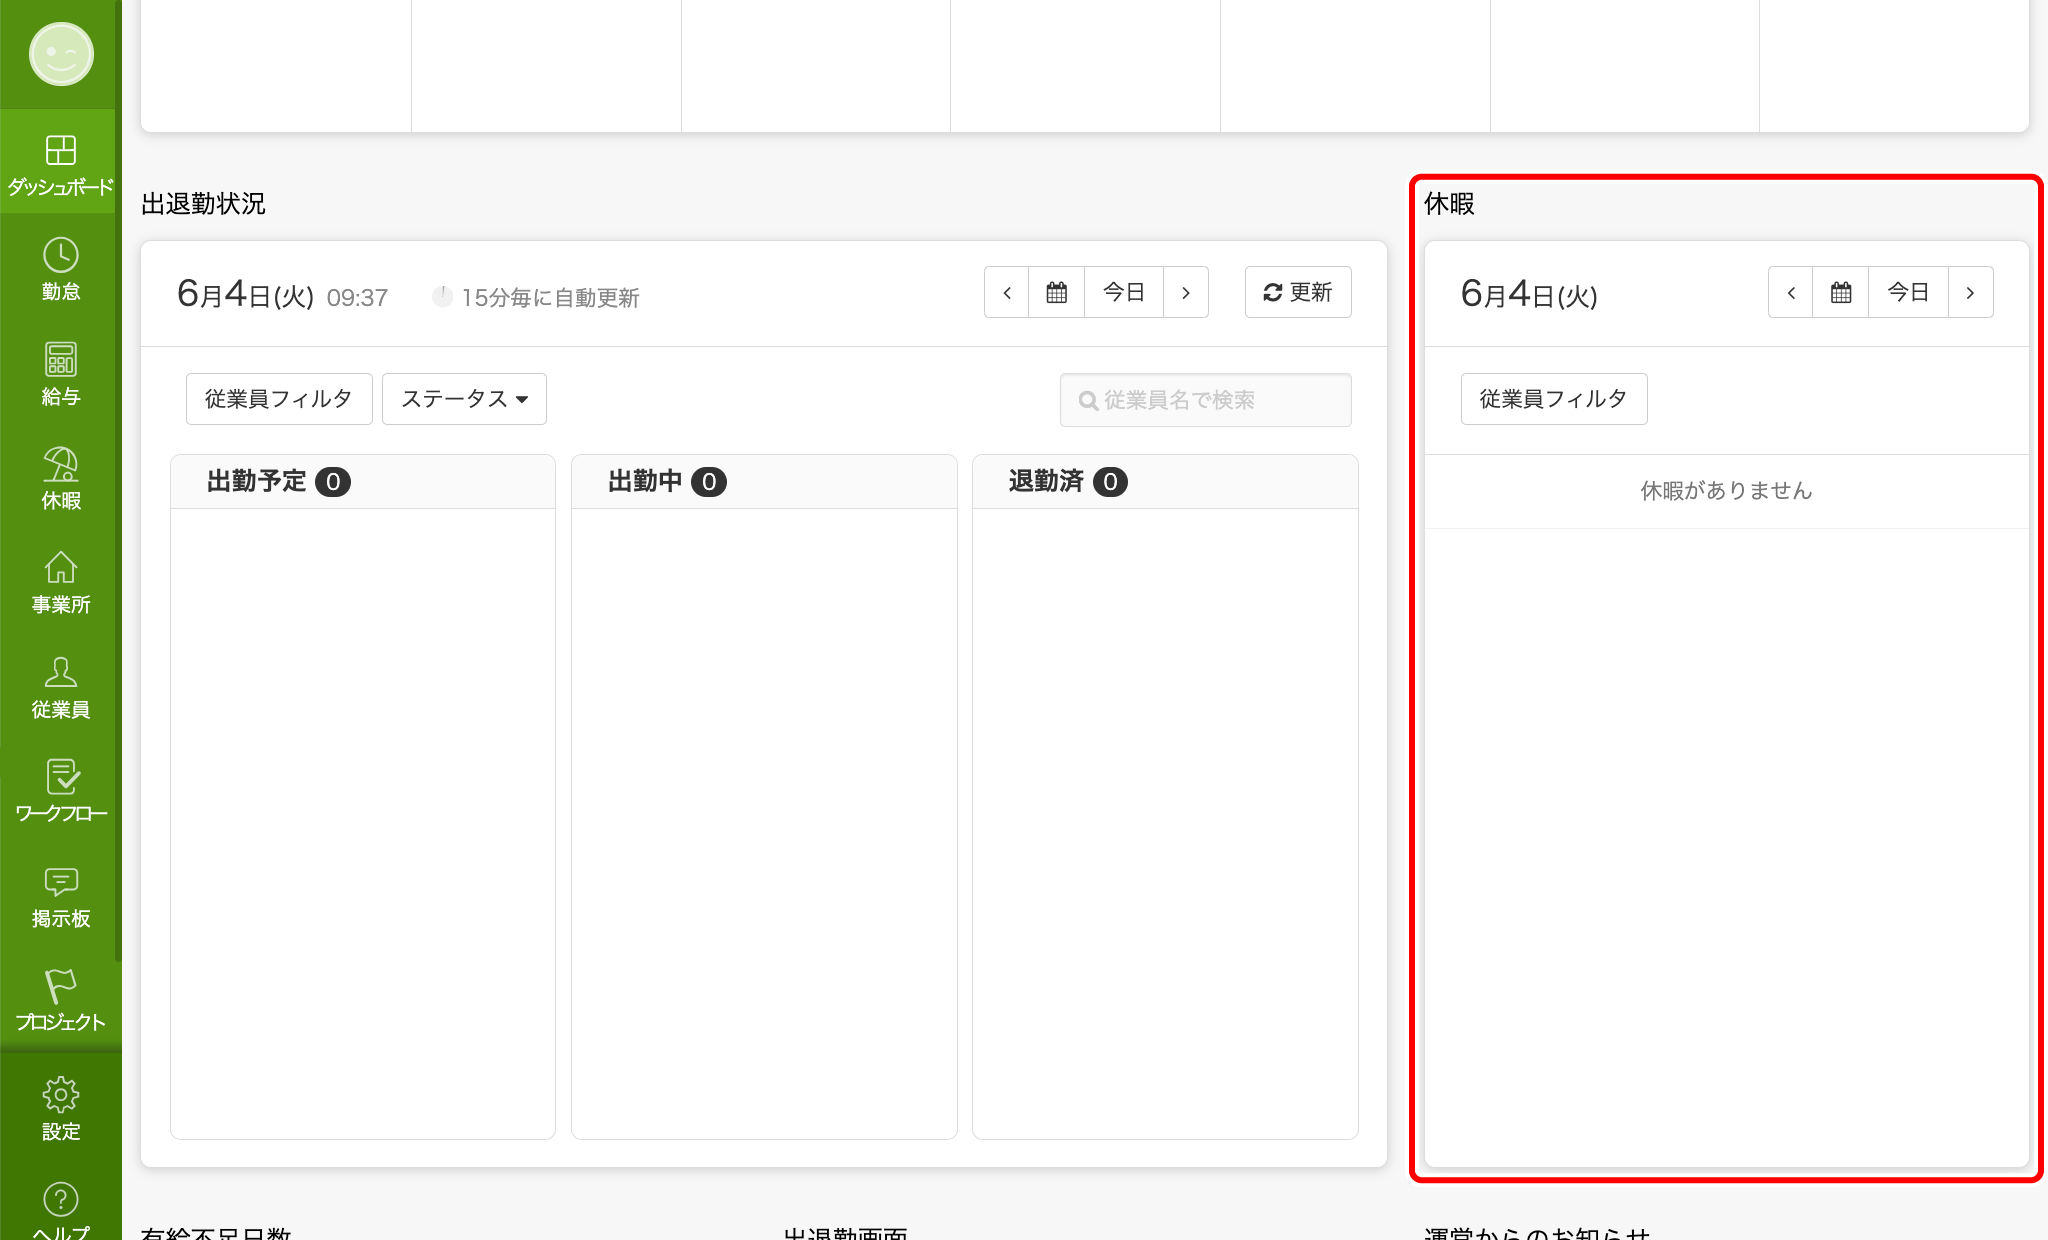This screenshot has width=2048, height=1240.
Task: Open the 給与 payroll sidebar icon
Action: [60, 374]
